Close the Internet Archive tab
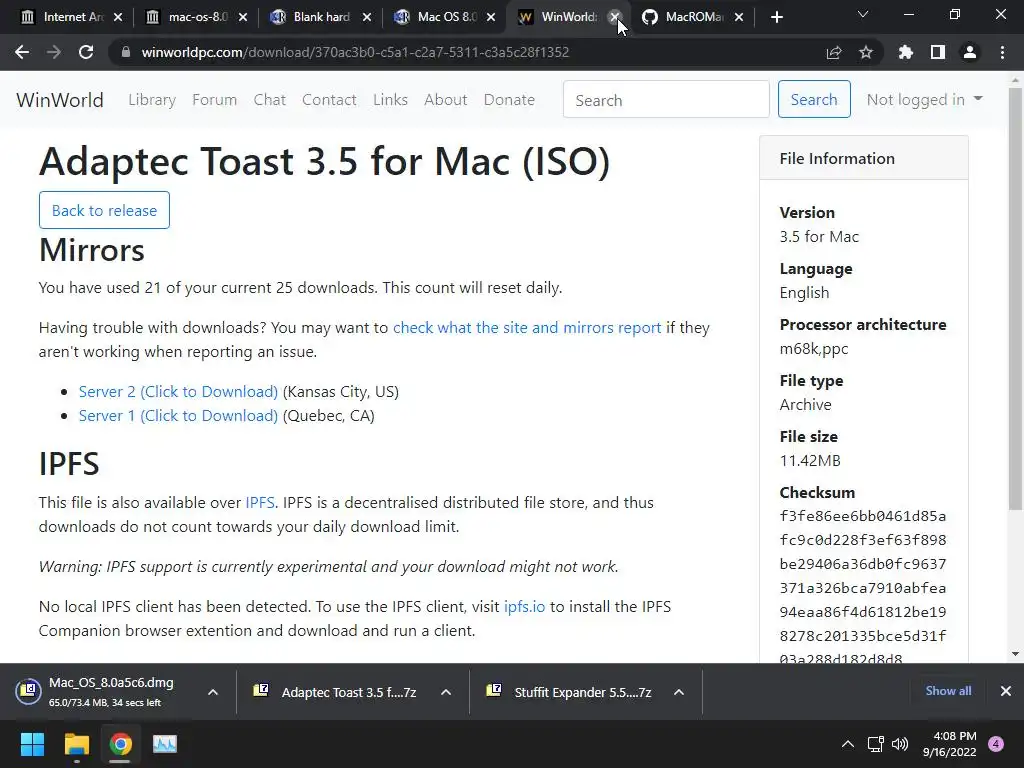The width and height of the screenshot is (1024, 768). [118, 17]
